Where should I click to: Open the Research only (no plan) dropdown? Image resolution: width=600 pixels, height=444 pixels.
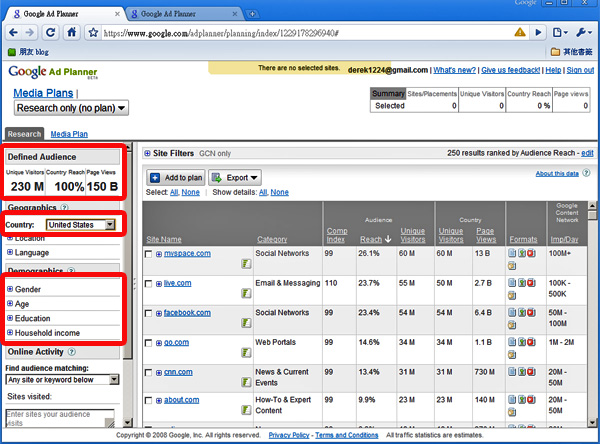click(x=71, y=108)
